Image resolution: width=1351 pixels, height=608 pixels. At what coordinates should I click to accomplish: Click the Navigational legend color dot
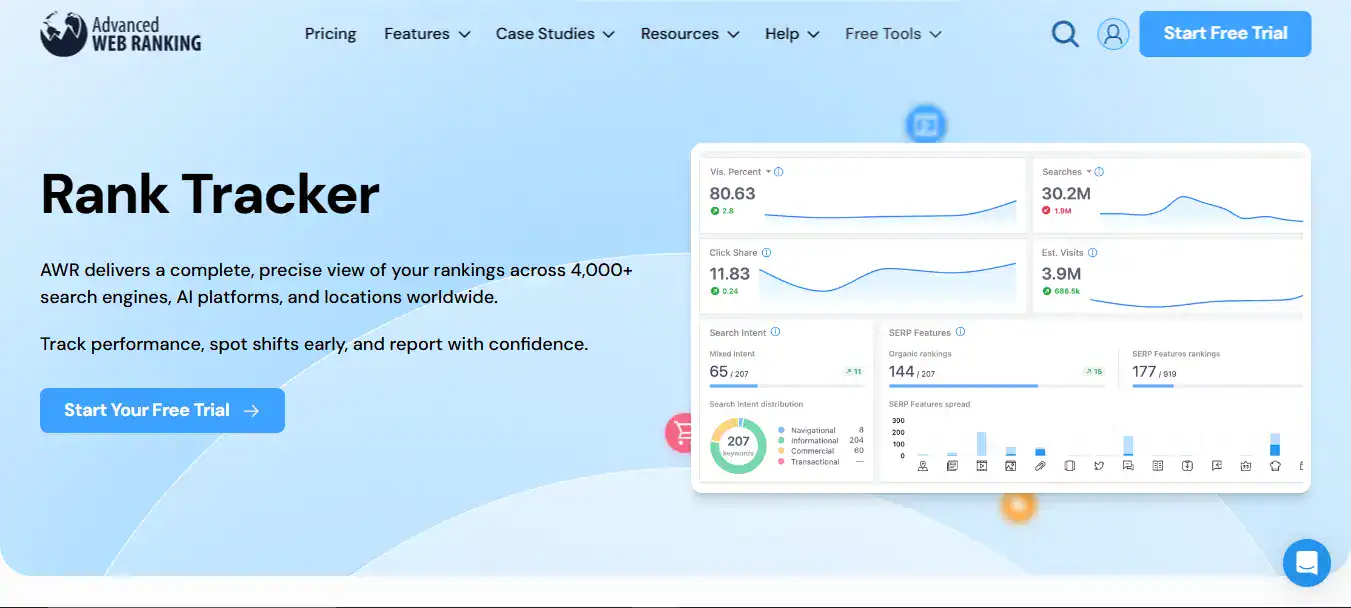(781, 430)
